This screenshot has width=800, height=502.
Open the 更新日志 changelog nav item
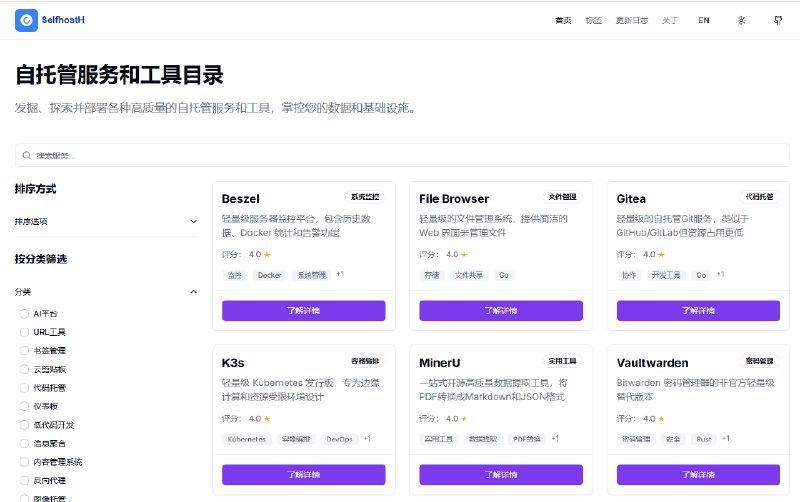(x=631, y=20)
